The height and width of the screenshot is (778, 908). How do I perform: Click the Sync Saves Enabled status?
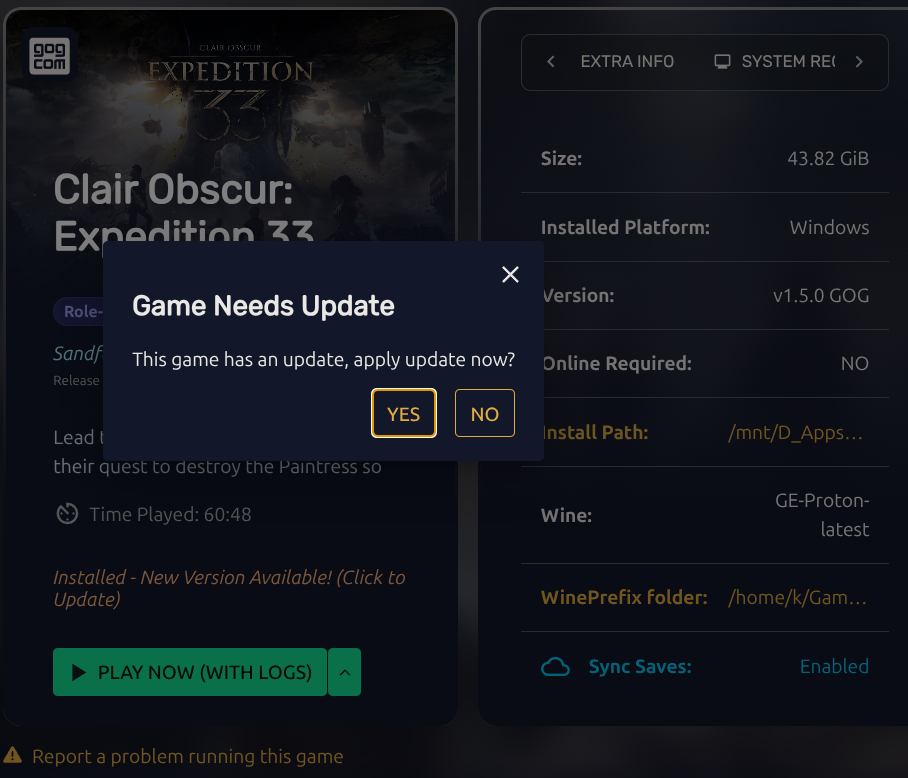click(x=834, y=666)
